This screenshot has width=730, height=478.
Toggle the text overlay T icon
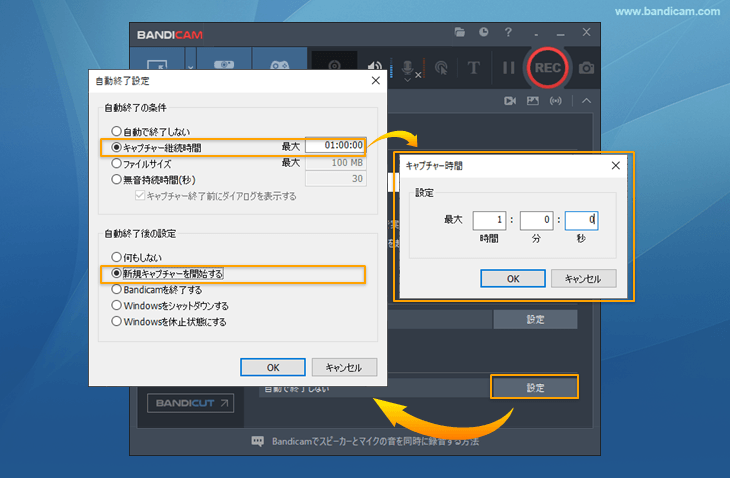coord(473,68)
